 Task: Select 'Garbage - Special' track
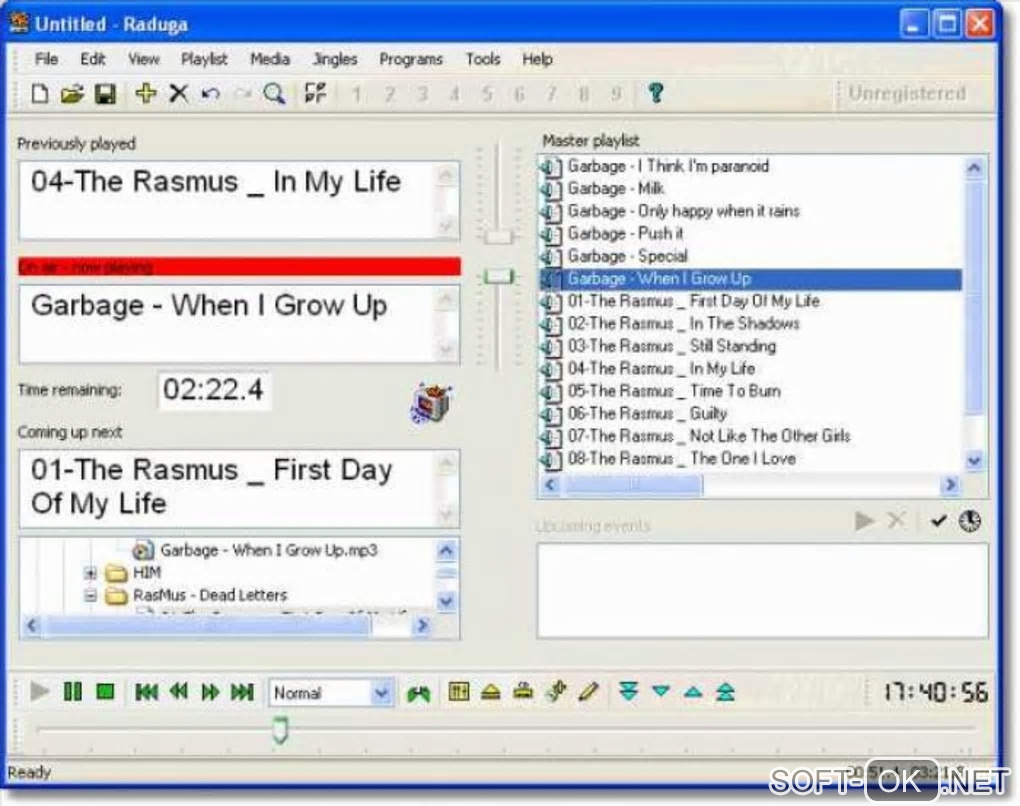[627, 256]
